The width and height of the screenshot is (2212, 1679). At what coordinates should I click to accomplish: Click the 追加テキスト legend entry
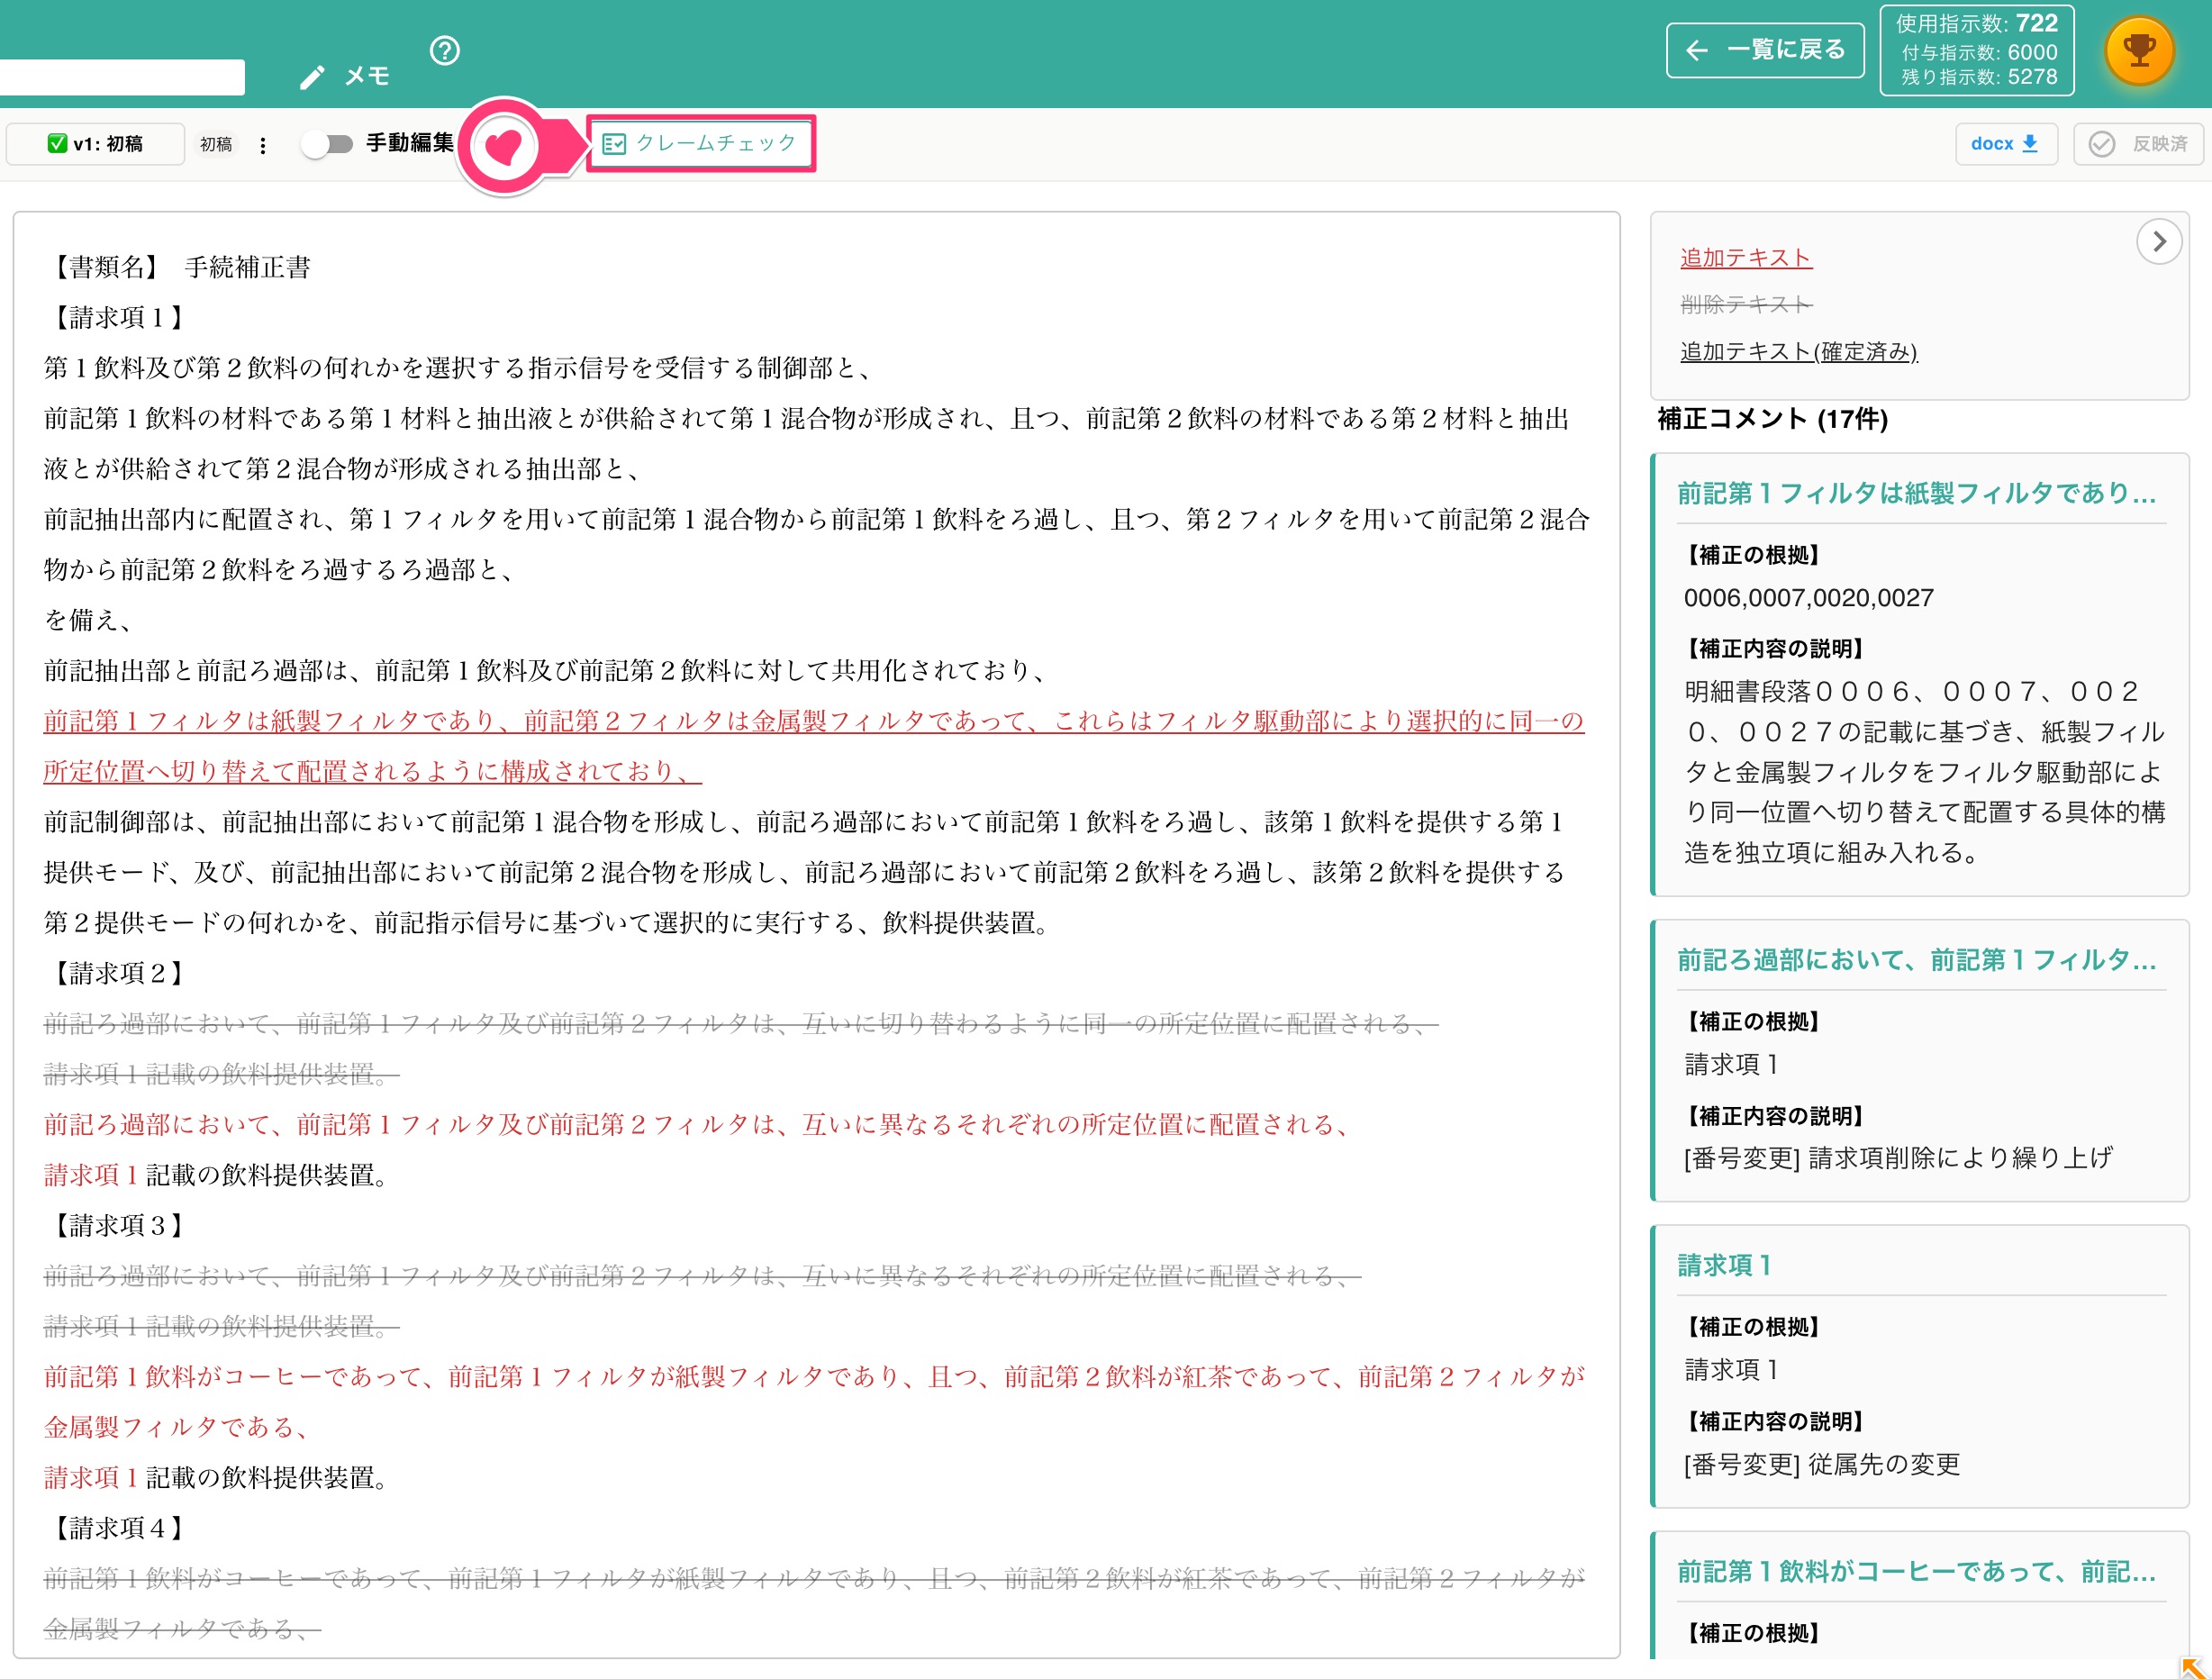(1745, 258)
